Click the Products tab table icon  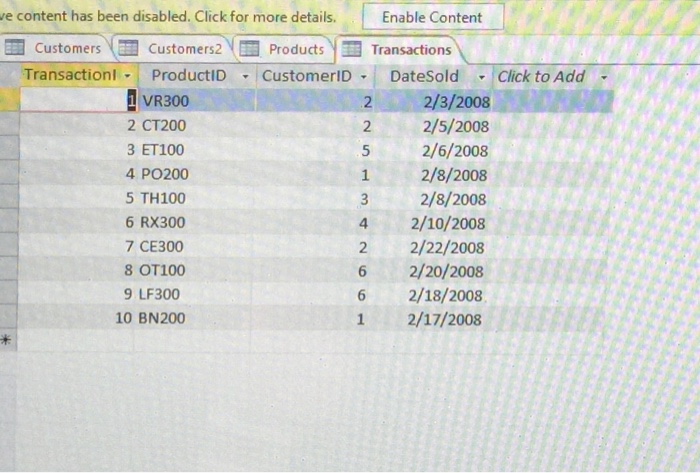(249, 48)
